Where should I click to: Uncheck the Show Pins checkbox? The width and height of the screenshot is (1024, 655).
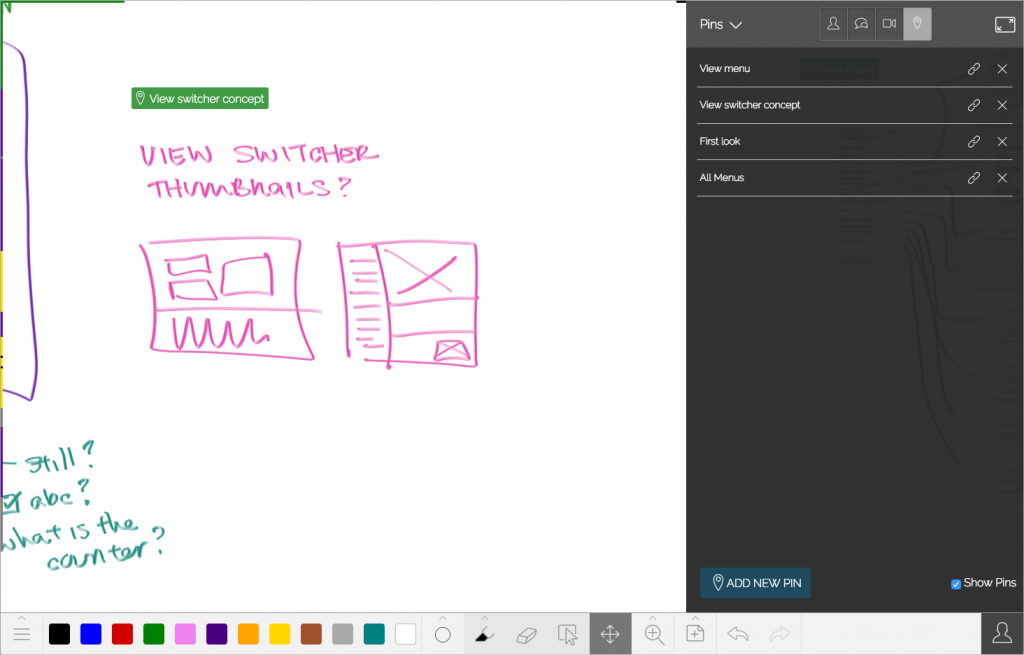(x=956, y=584)
